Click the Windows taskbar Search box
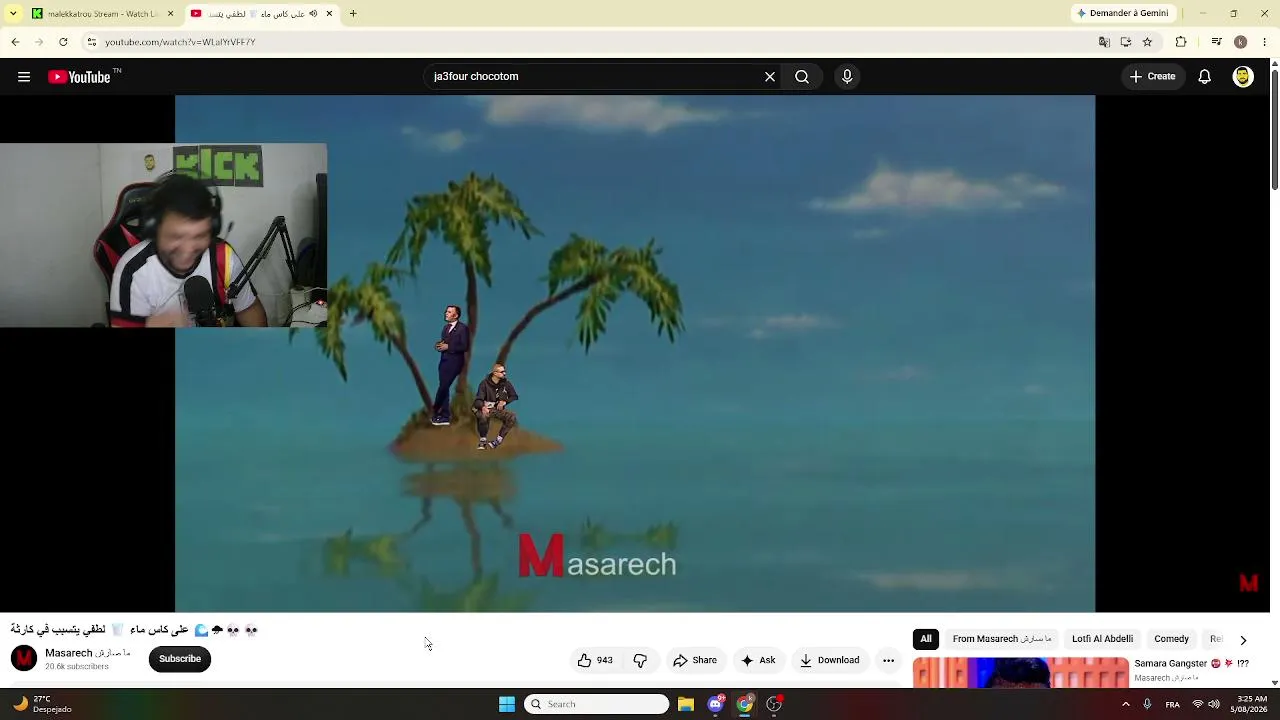Screen dimensions: 1280x720 point(597,704)
